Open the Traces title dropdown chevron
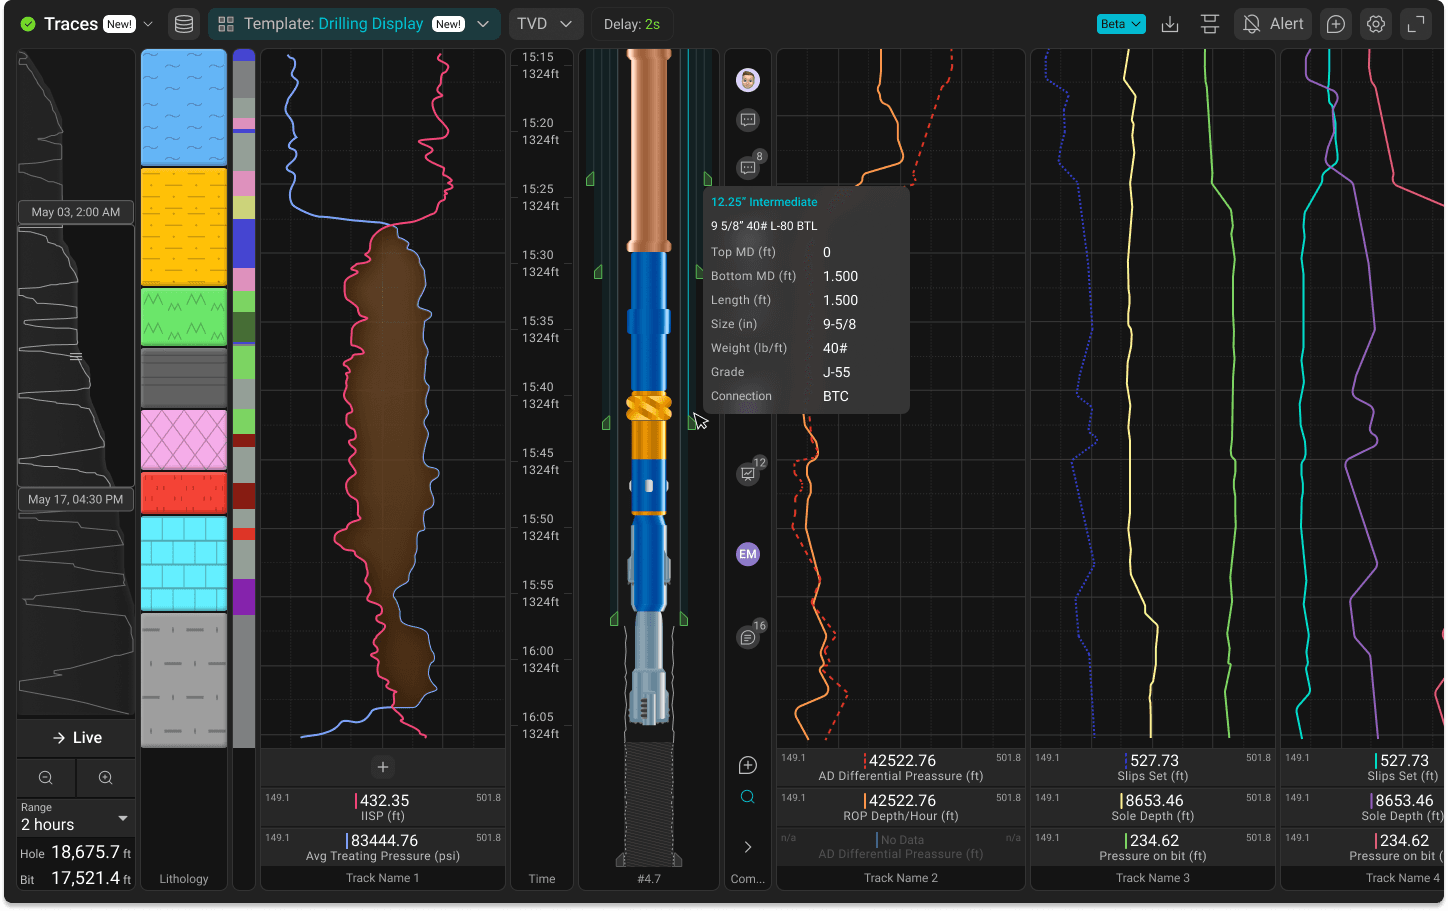Screen dimensions: 1448x911 pyautogui.click(x=148, y=24)
